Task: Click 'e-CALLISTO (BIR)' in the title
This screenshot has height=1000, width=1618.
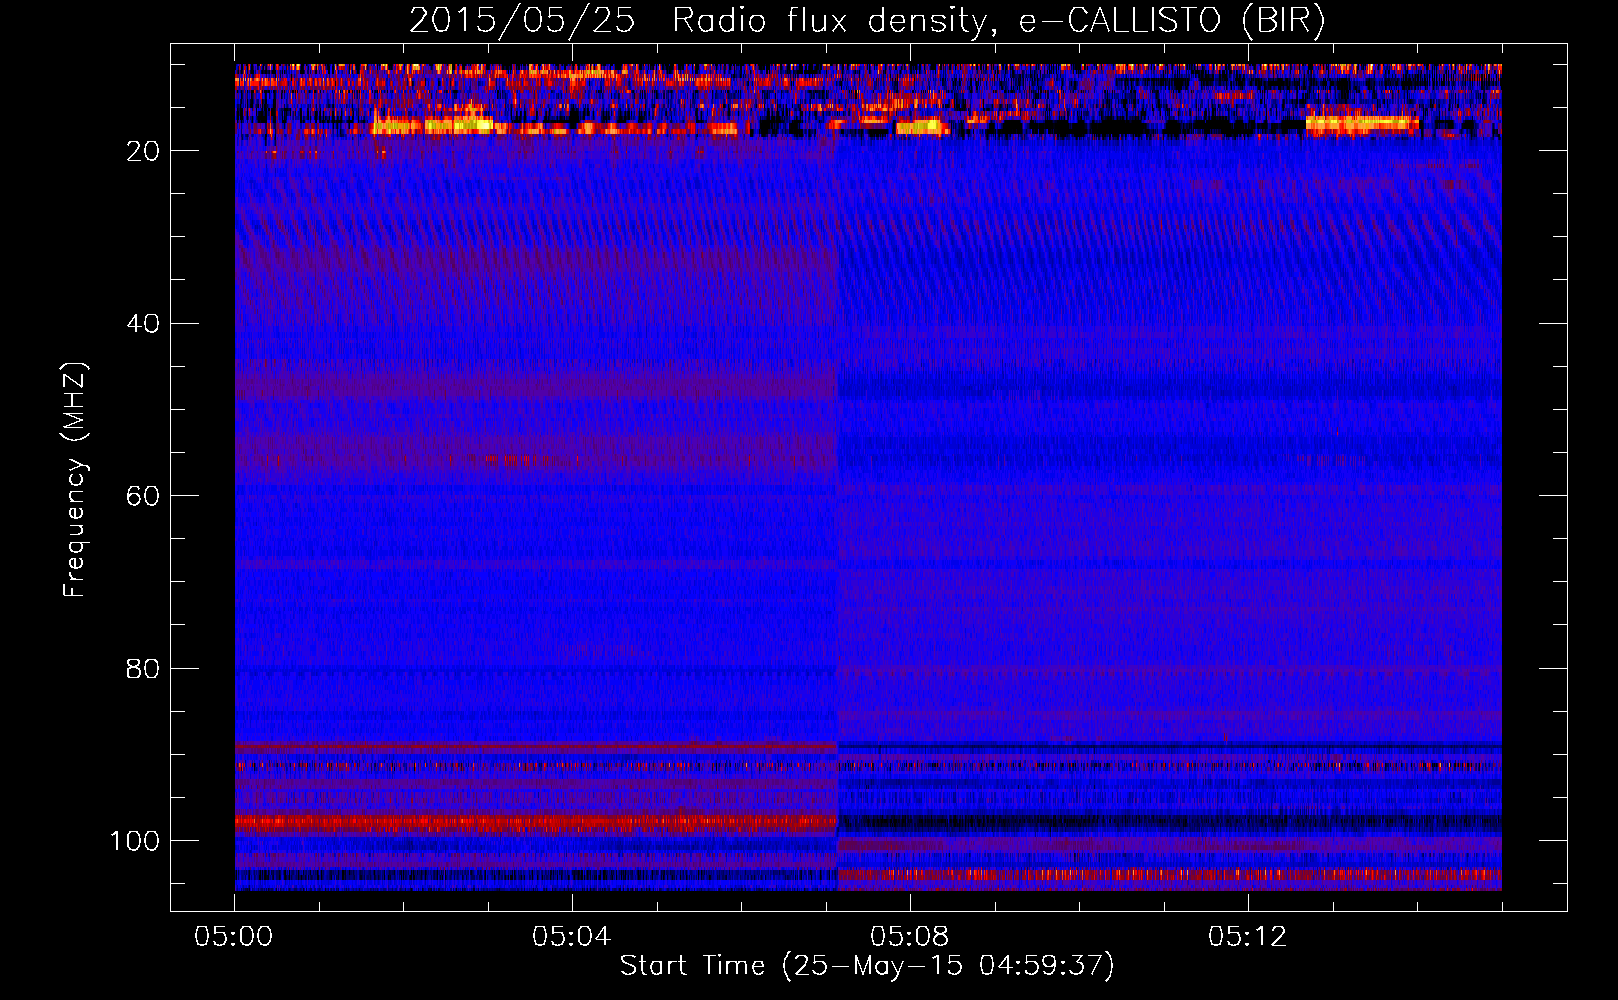Action: [1172, 20]
